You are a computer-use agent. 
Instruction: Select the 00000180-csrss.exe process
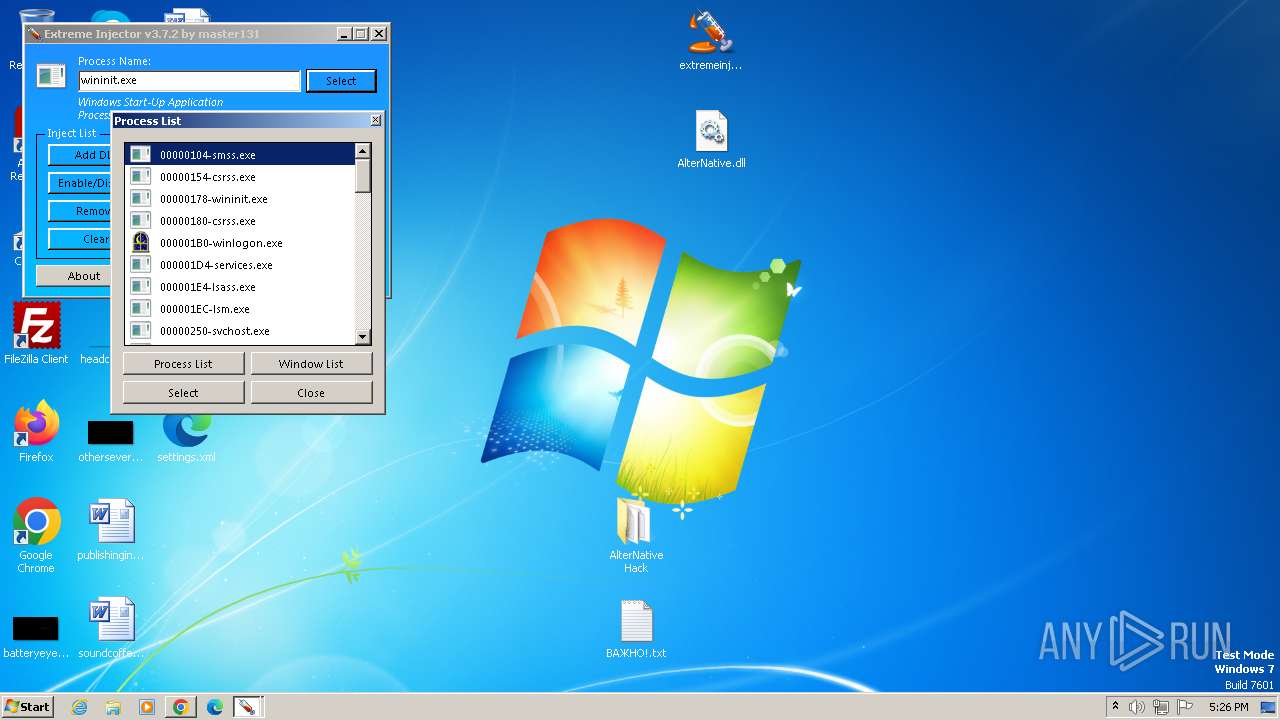tap(240, 221)
